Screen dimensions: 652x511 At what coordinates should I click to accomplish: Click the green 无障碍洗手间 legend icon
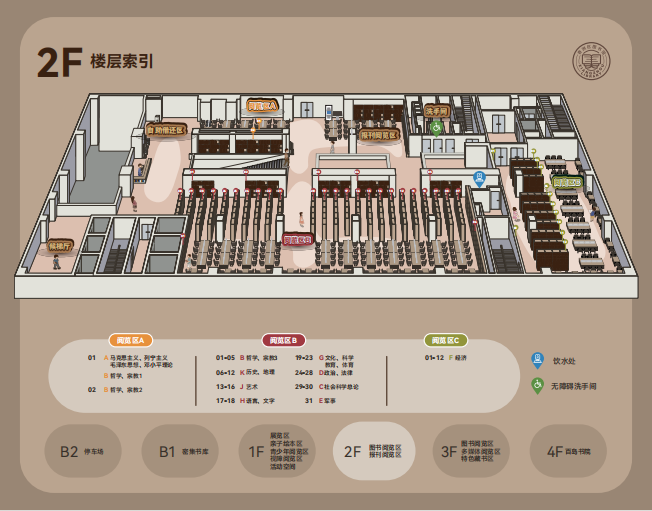538,385
